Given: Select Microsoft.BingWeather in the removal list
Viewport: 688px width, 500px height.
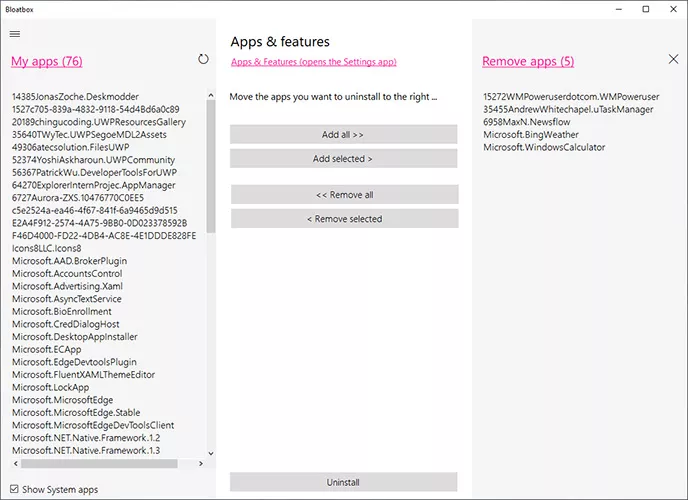Looking at the screenshot, I should click(531, 135).
